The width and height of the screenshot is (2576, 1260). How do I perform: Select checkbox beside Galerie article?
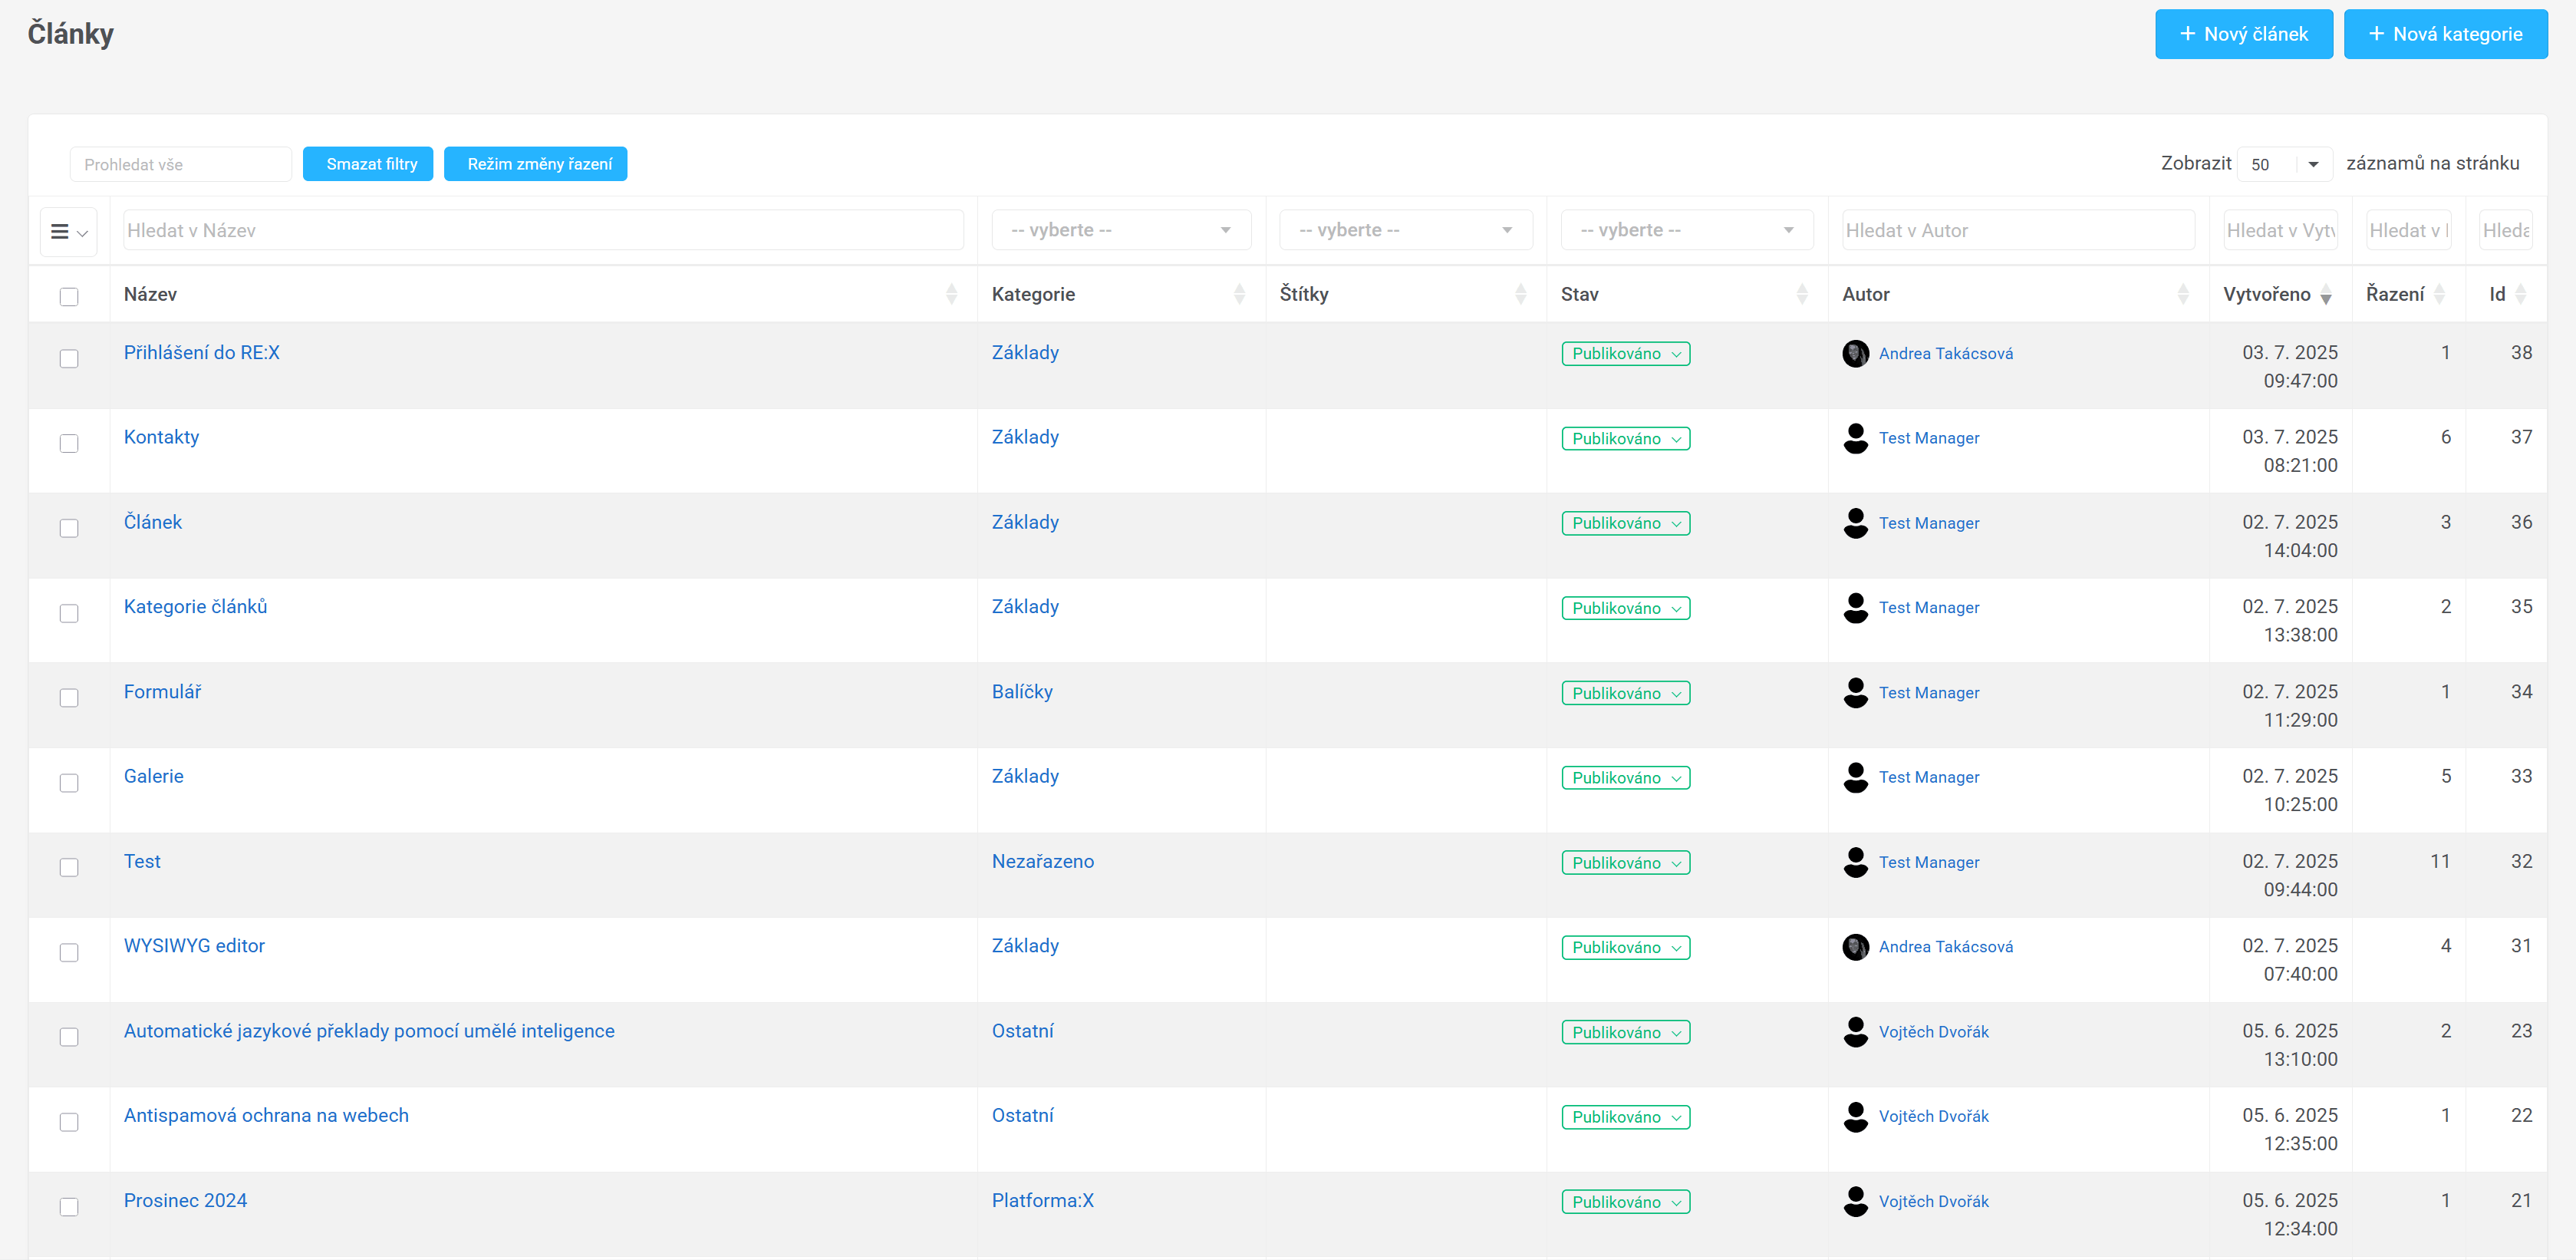(69, 782)
